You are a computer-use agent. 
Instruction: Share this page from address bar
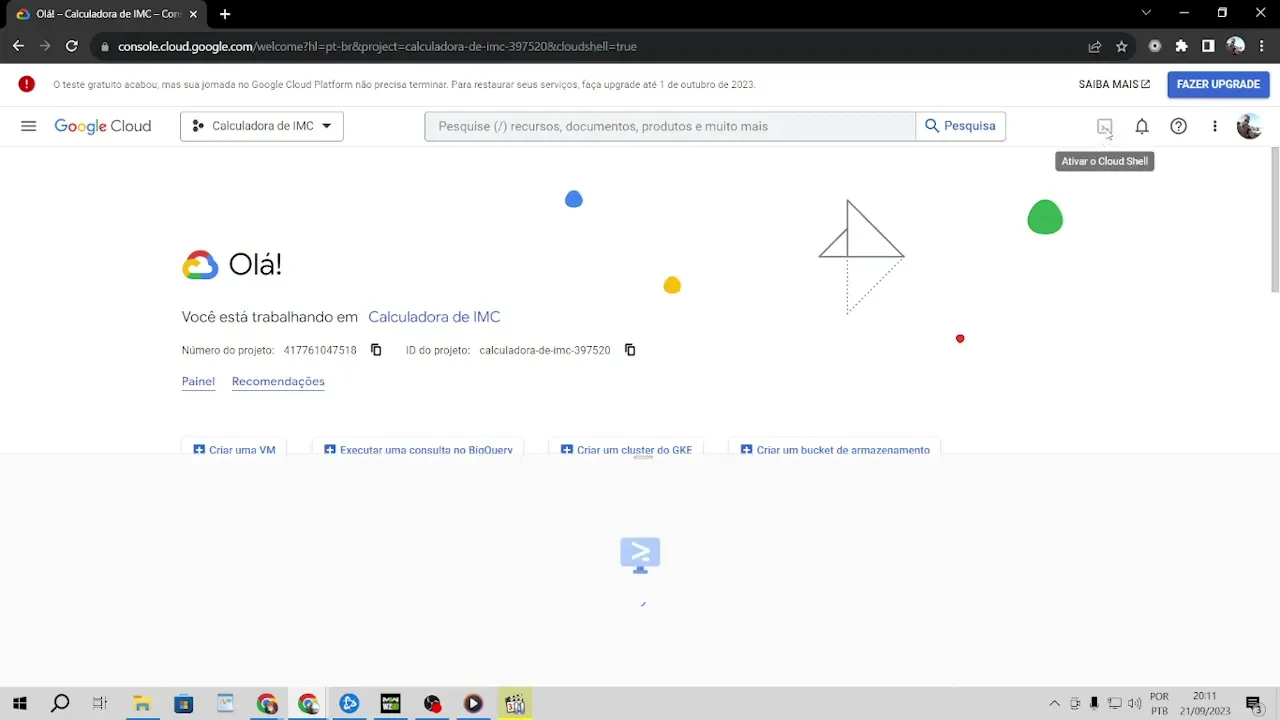(x=1095, y=46)
